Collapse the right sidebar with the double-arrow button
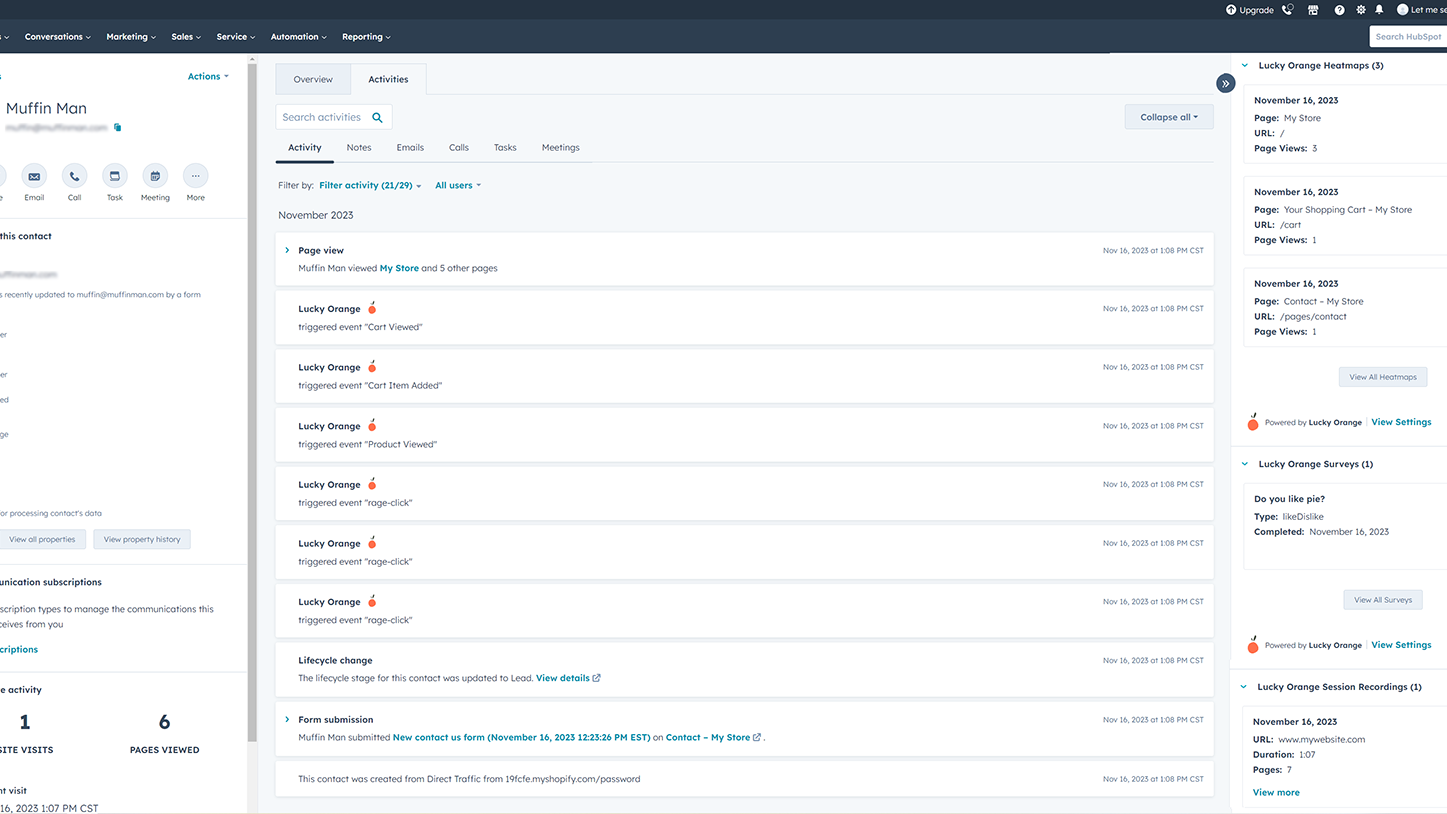The width and height of the screenshot is (1447, 814). click(1225, 83)
